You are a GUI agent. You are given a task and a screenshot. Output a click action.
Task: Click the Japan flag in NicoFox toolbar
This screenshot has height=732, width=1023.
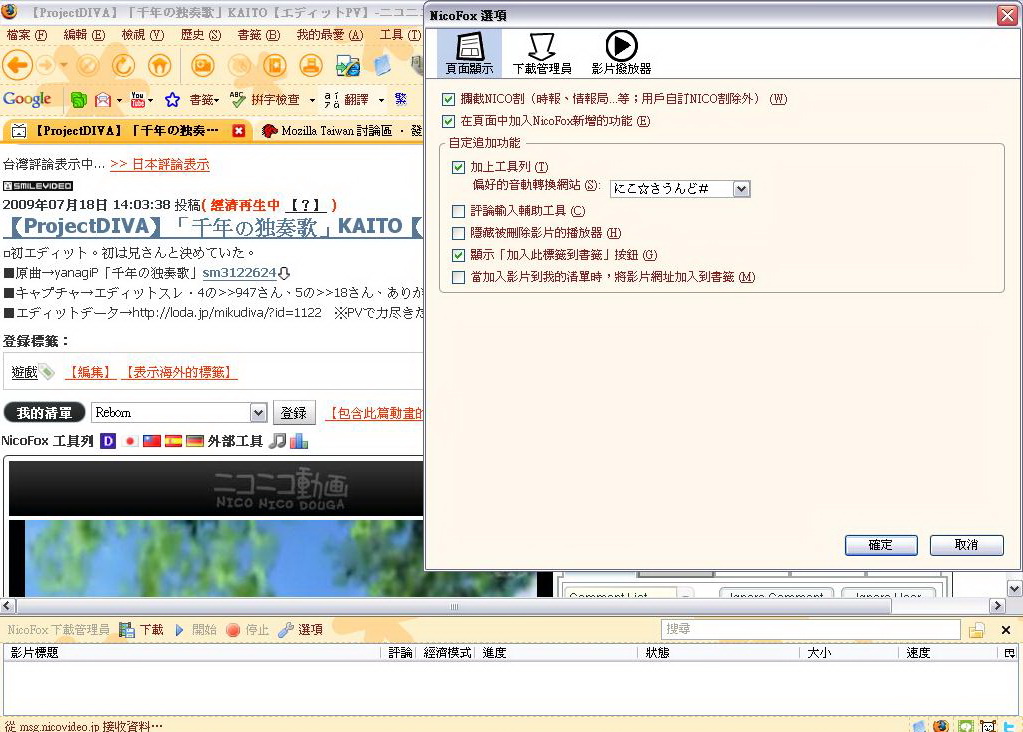pos(130,441)
